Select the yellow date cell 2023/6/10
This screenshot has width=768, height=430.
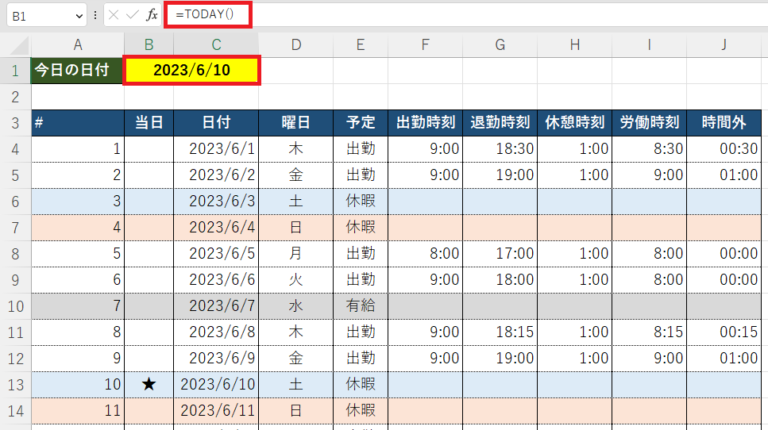pyautogui.click(x=192, y=71)
